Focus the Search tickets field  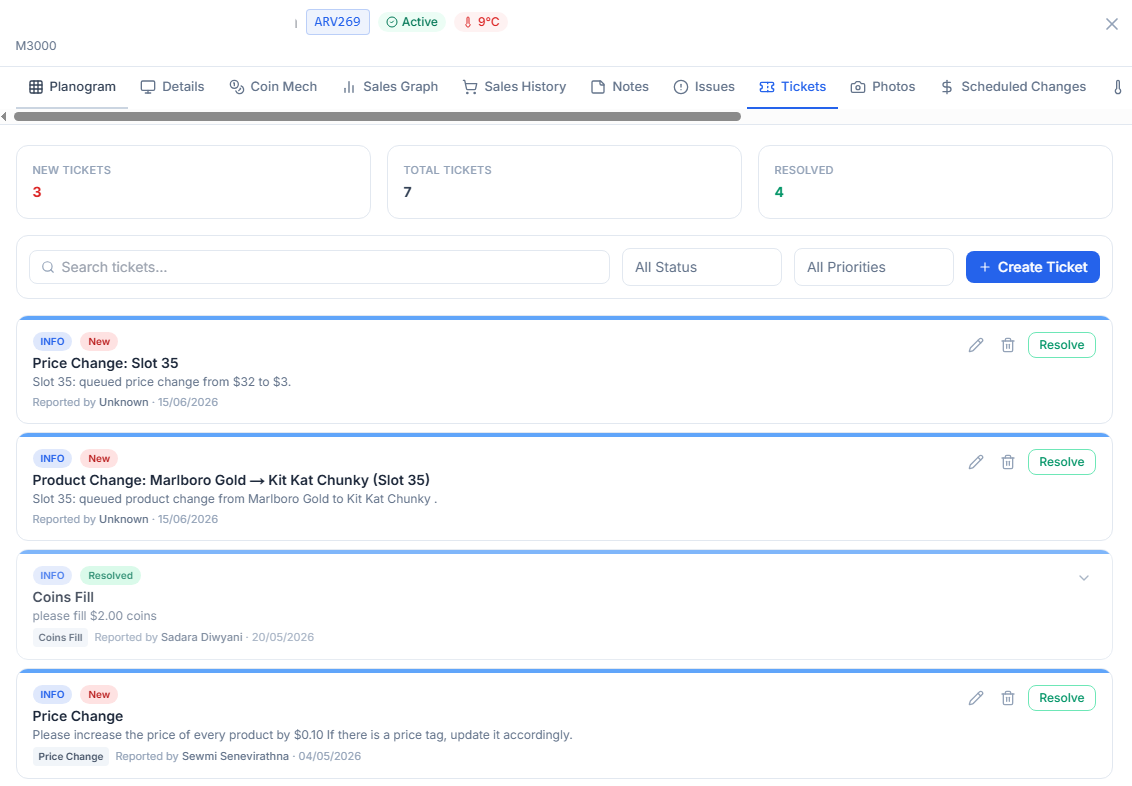[x=319, y=267]
